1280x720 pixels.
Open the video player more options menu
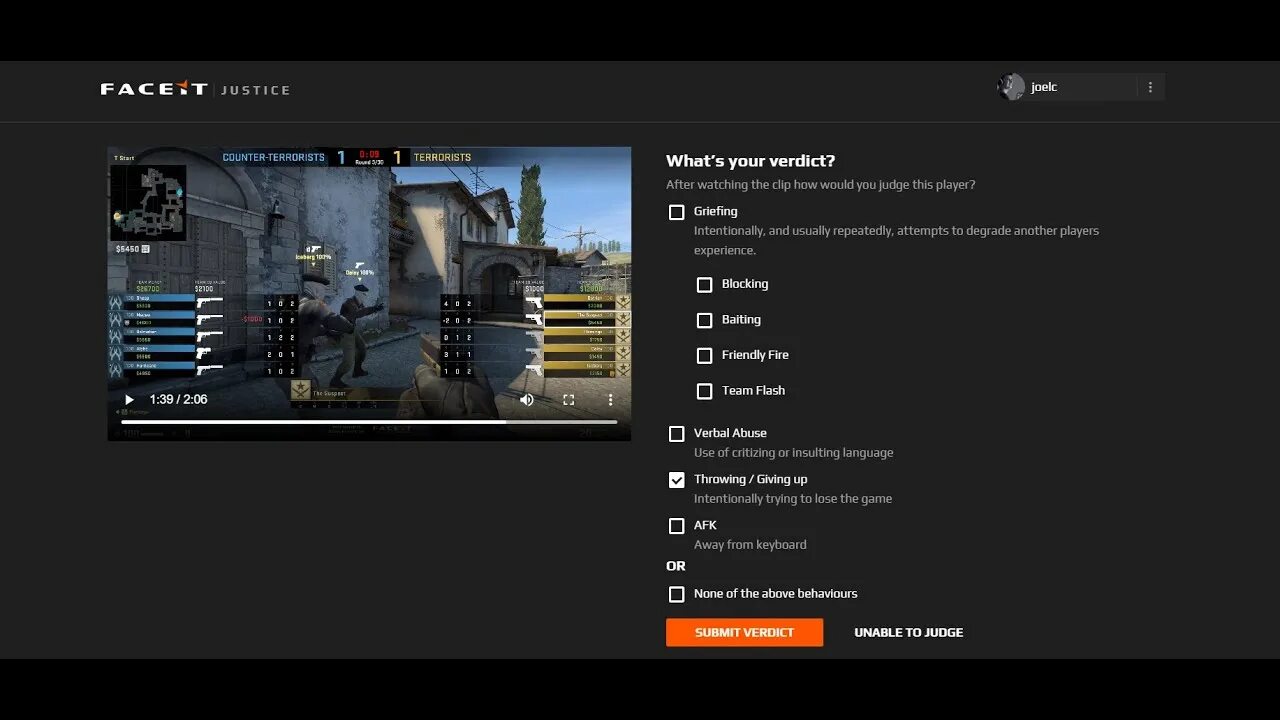[610, 400]
